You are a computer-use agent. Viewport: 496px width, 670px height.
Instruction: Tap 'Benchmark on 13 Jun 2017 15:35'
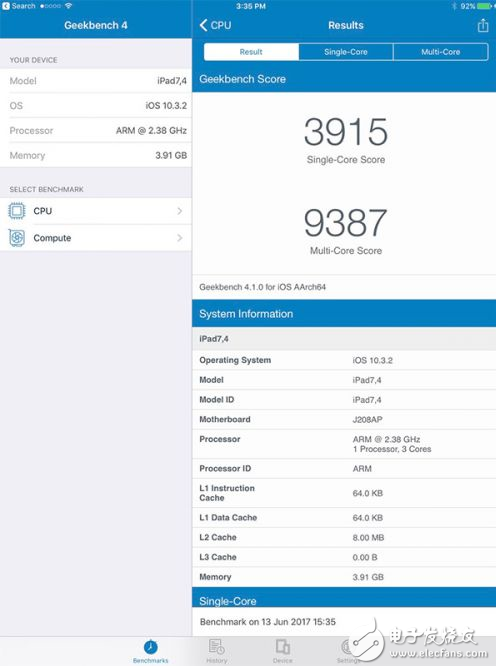(x=268, y=622)
